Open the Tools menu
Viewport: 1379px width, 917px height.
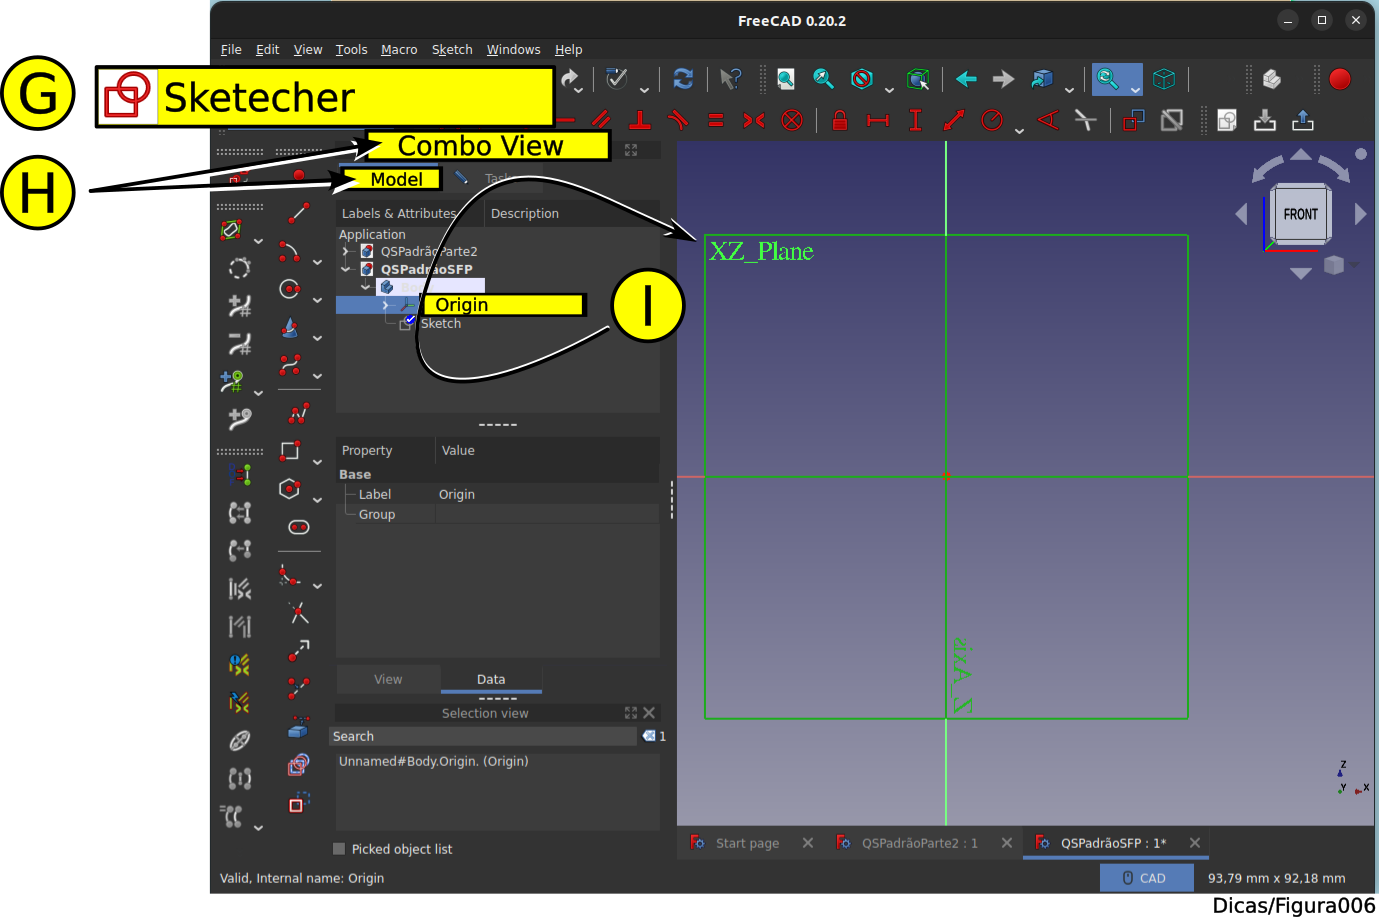(x=351, y=49)
